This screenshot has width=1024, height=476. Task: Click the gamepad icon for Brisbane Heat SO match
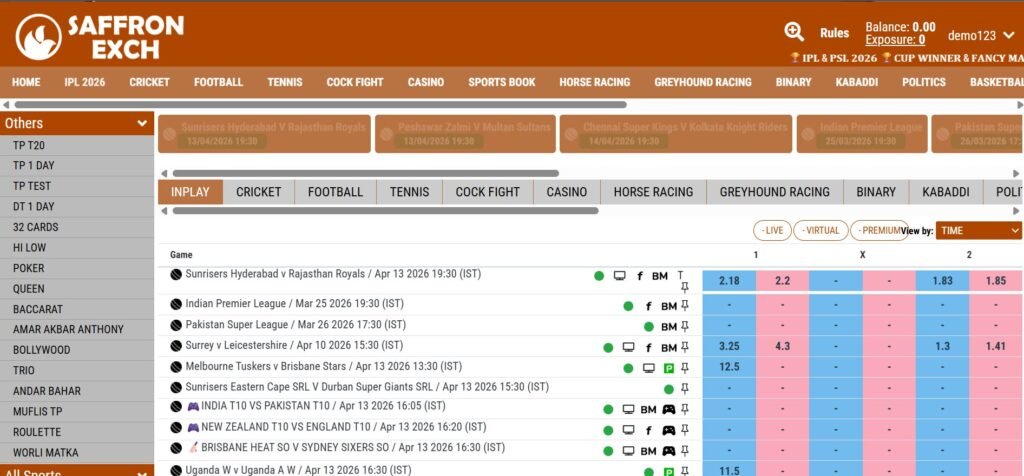pos(669,451)
